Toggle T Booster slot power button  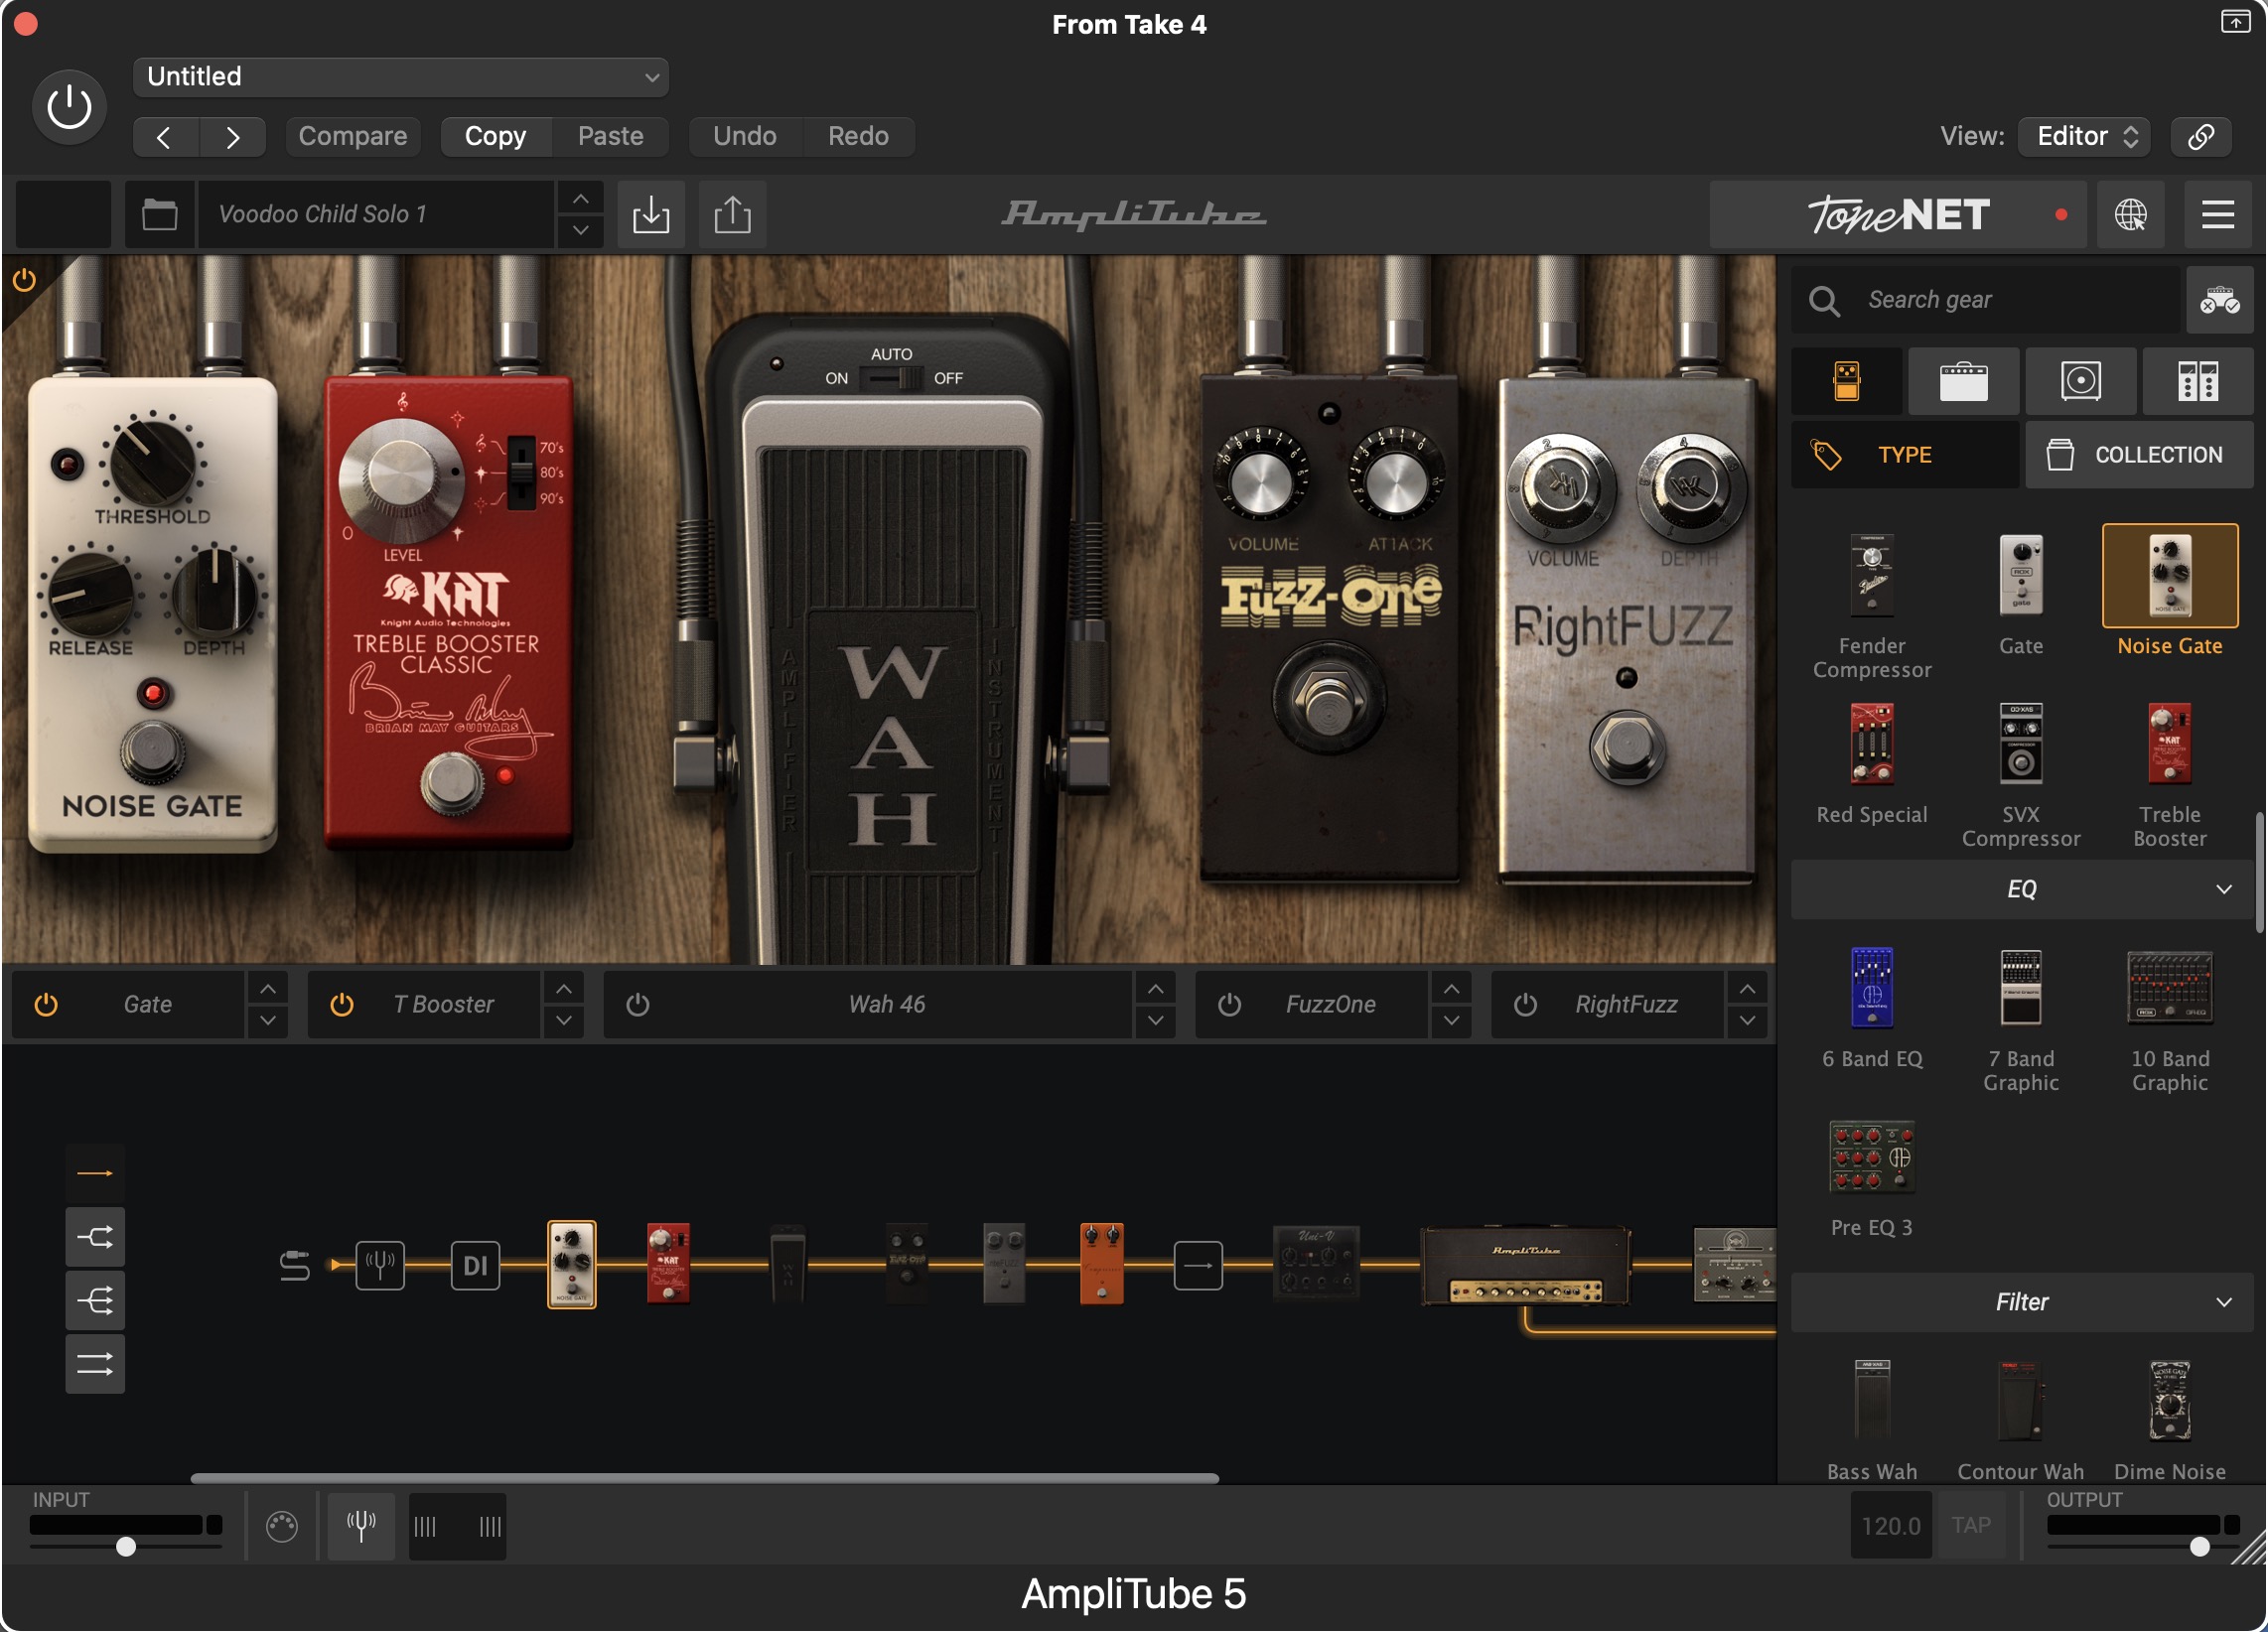click(341, 1004)
